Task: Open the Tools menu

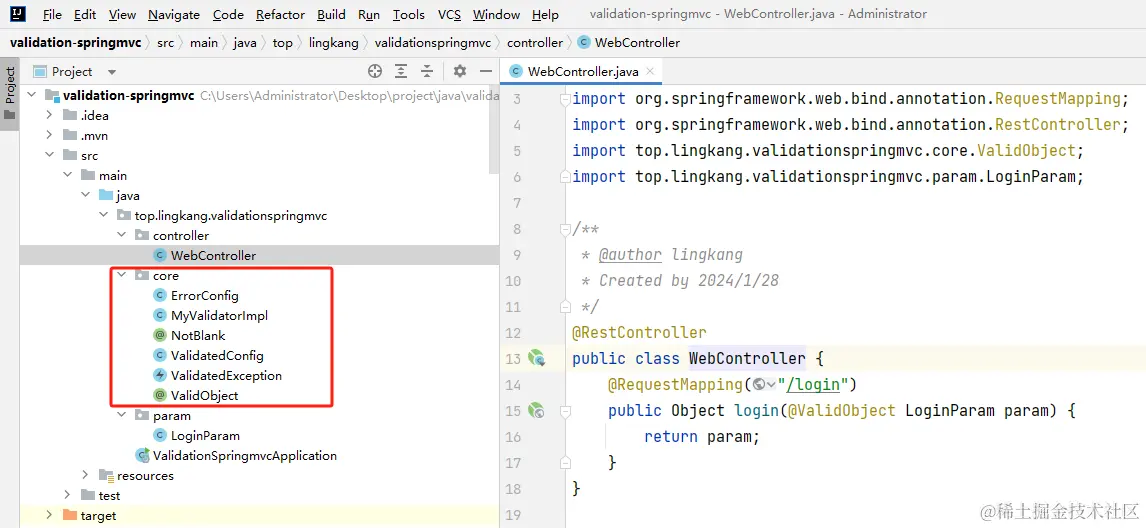Action: point(409,15)
